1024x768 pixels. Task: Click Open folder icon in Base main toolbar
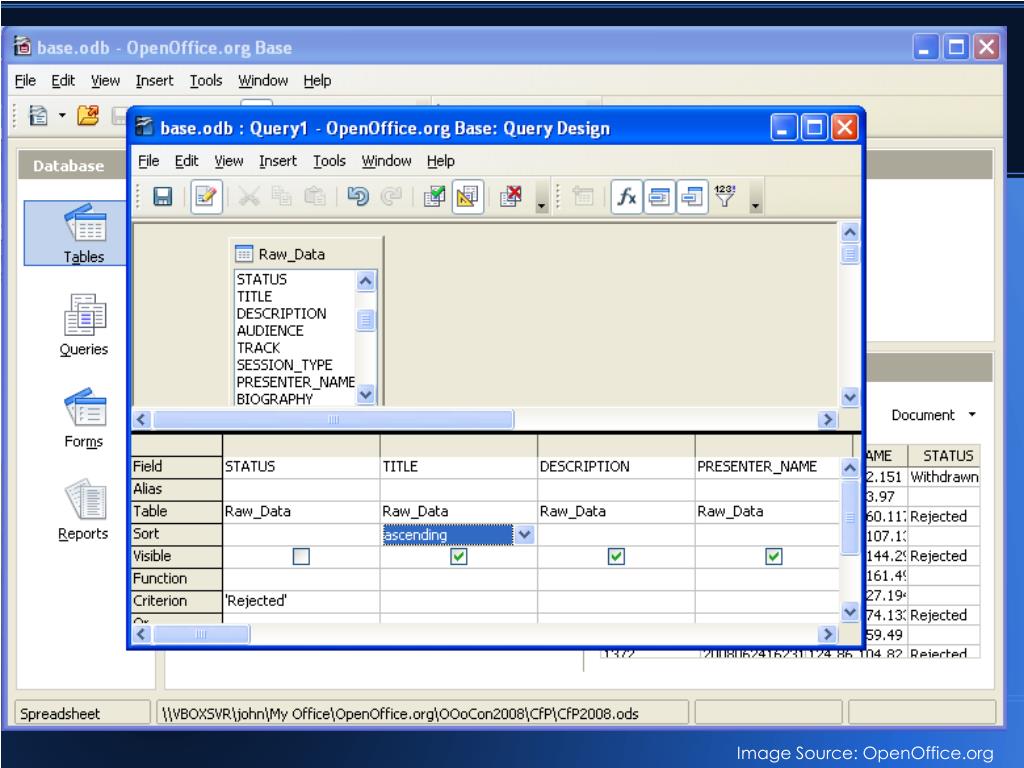[x=88, y=116]
